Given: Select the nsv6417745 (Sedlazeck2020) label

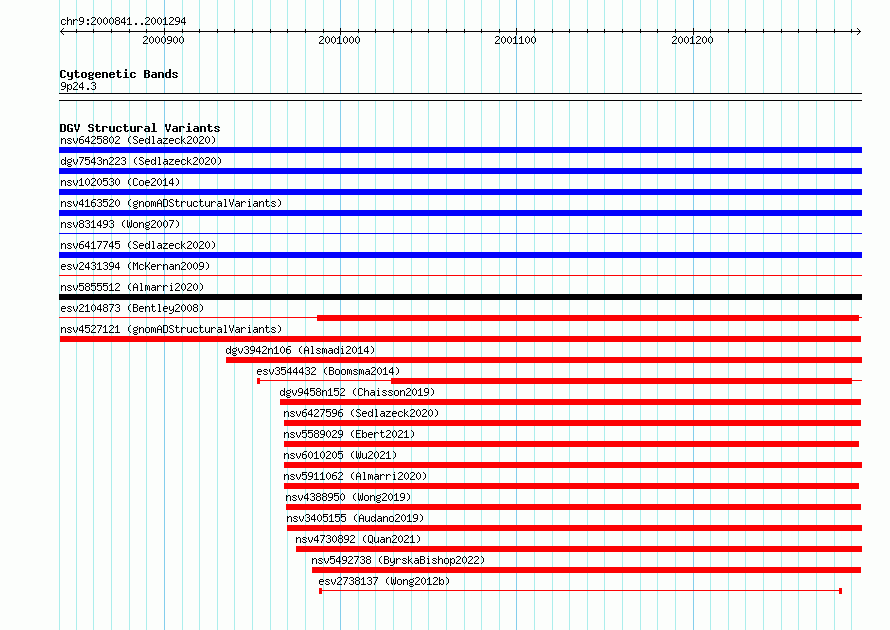Looking at the screenshot, I should pos(138,245).
